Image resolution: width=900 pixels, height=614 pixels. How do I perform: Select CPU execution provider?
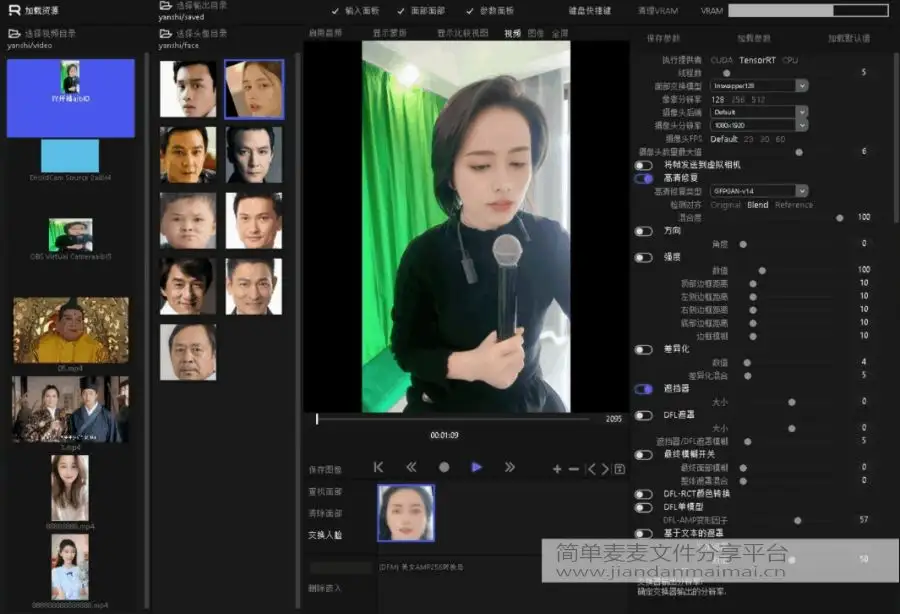790,60
